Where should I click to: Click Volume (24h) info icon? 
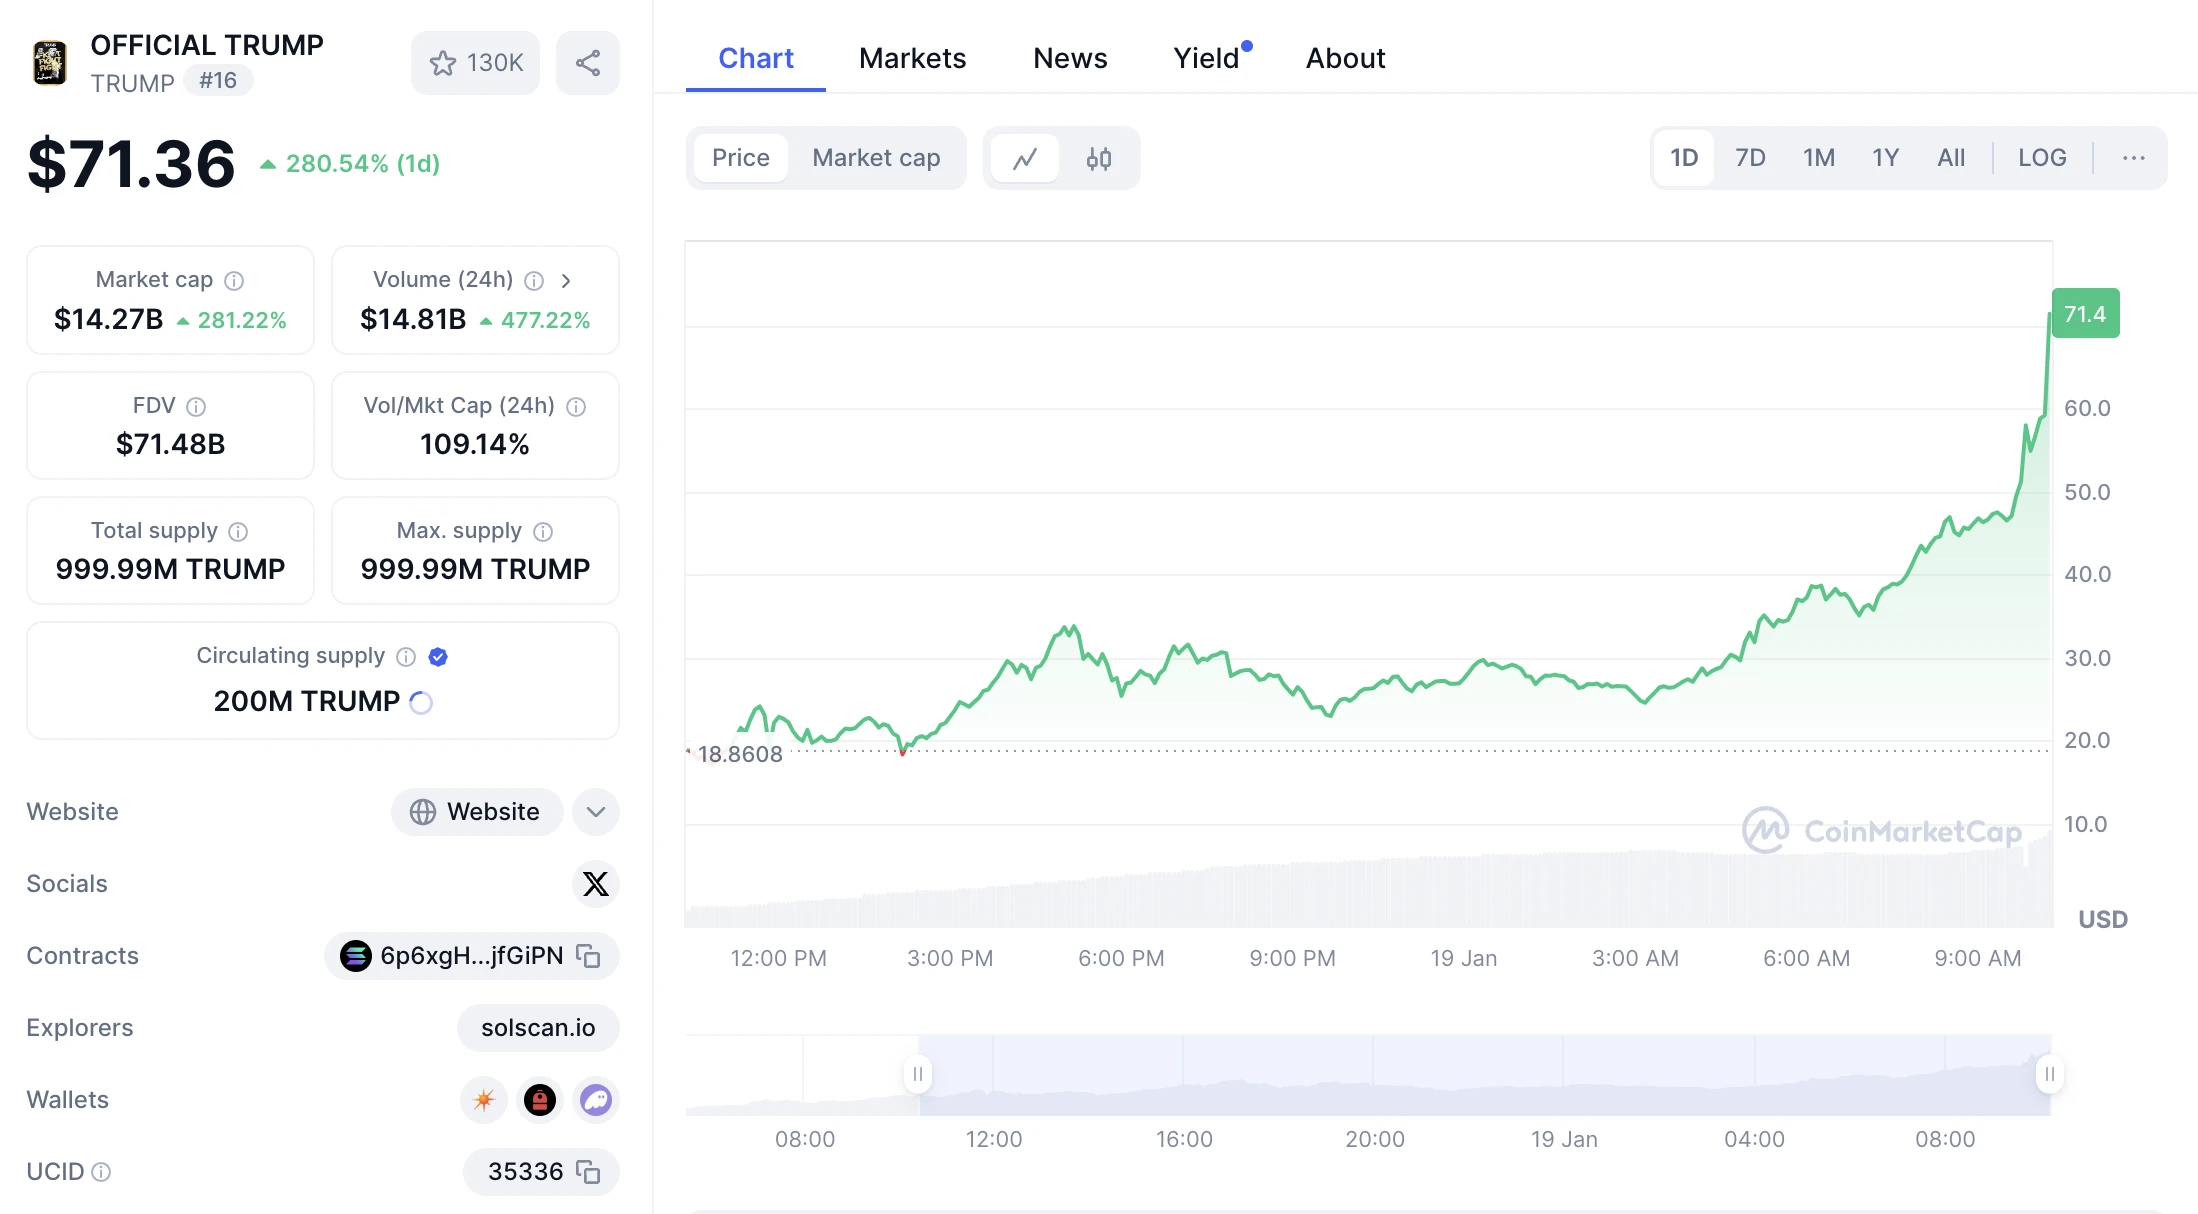535,281
